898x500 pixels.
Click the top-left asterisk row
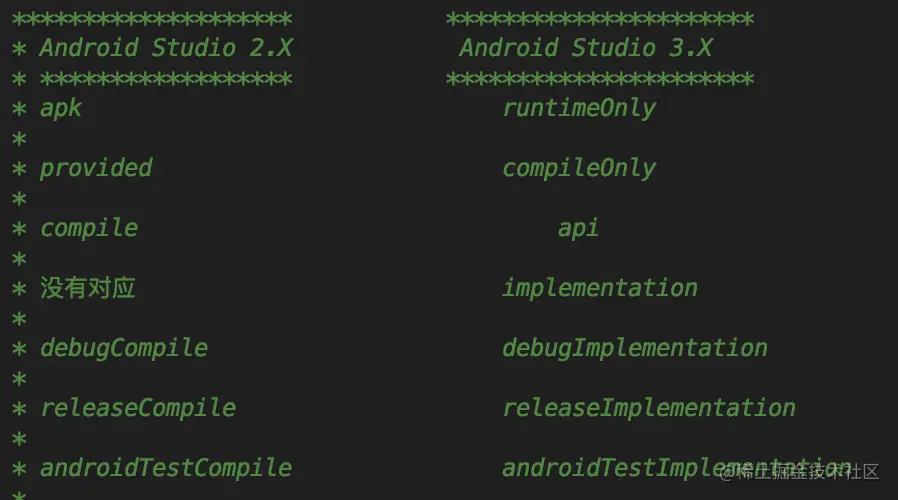click(x=151, y=19)
